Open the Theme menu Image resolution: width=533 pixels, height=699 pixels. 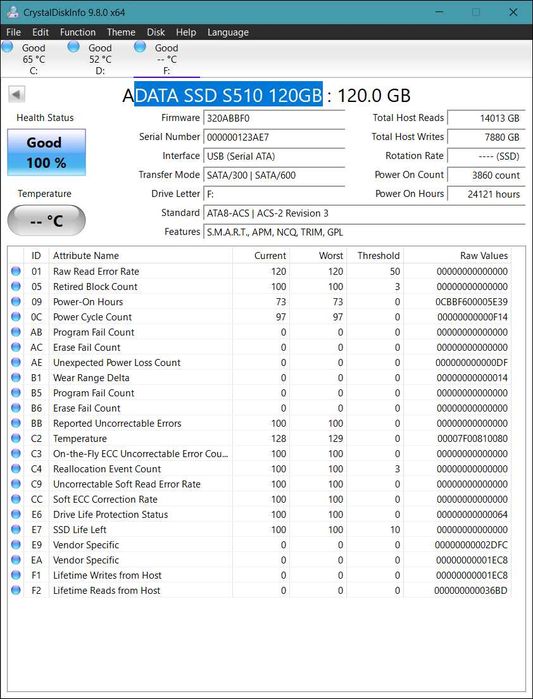pyautogui.click(x=121, y=32)
